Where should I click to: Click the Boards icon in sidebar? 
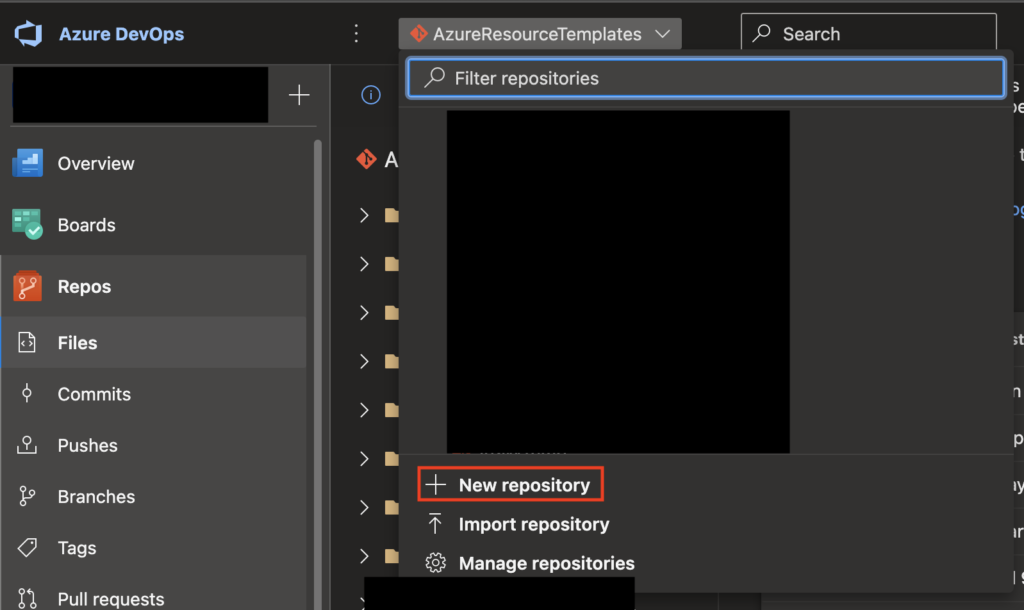27,225
